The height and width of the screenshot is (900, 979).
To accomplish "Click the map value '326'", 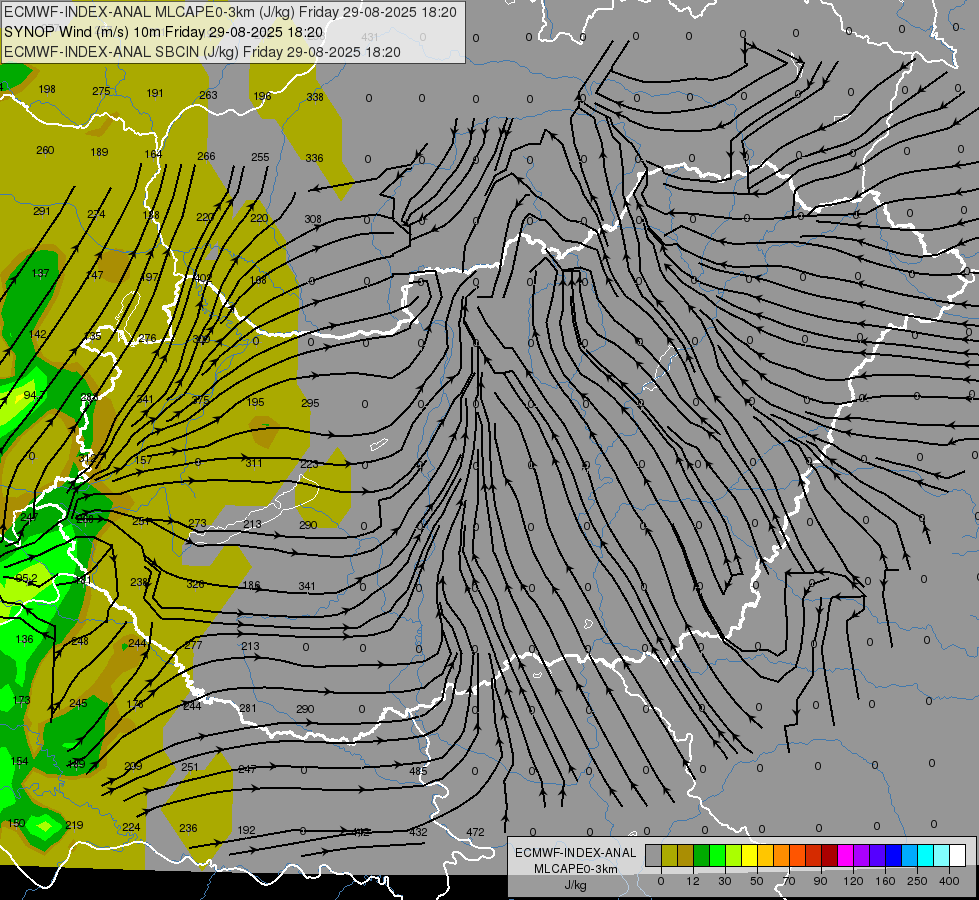I will 195,585.
